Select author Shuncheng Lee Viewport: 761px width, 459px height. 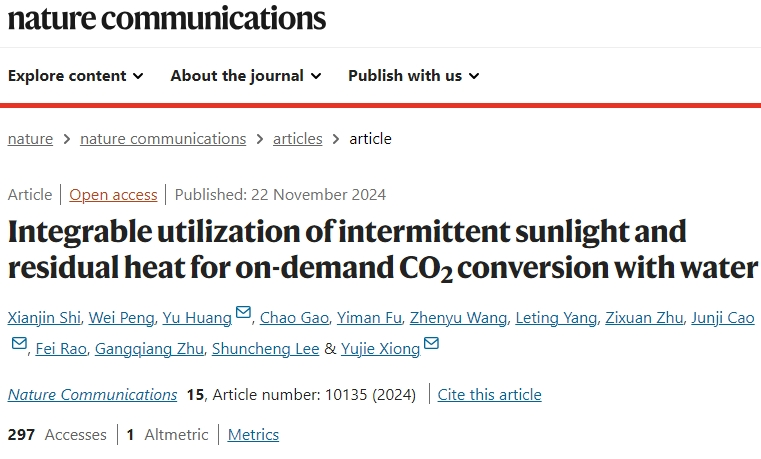(x=265, y=349)
